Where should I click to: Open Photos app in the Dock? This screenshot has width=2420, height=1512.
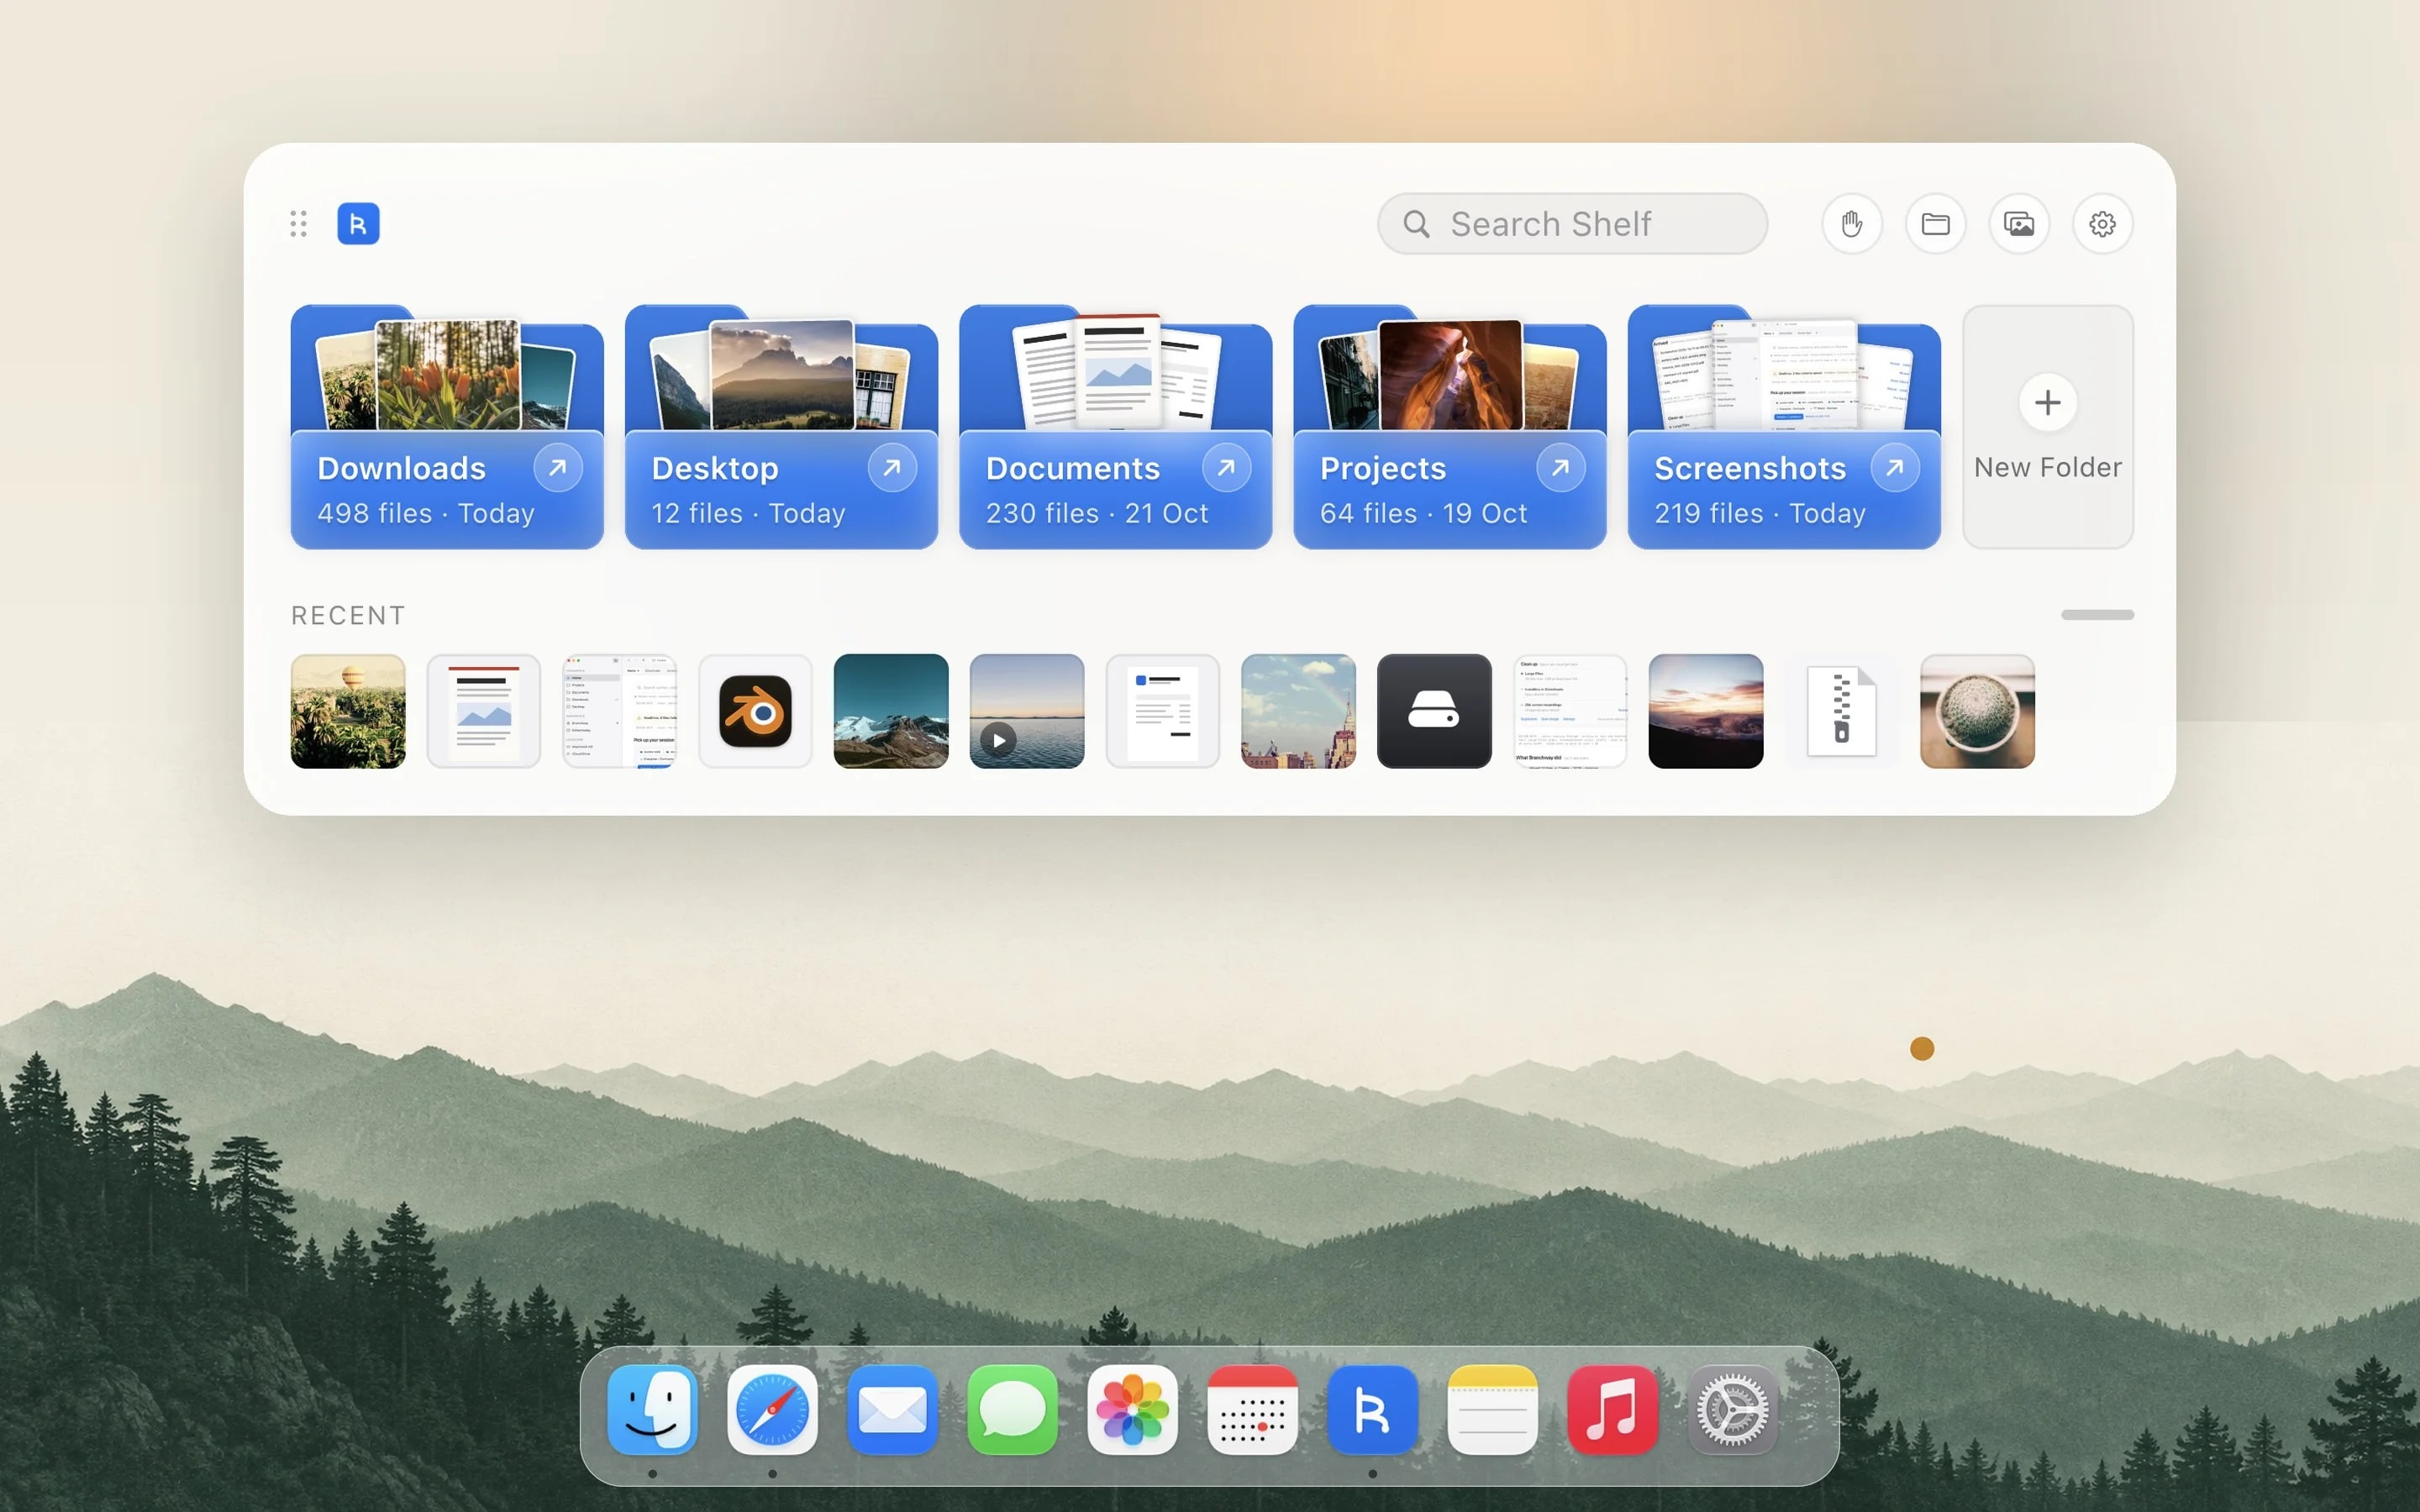1132,1410
